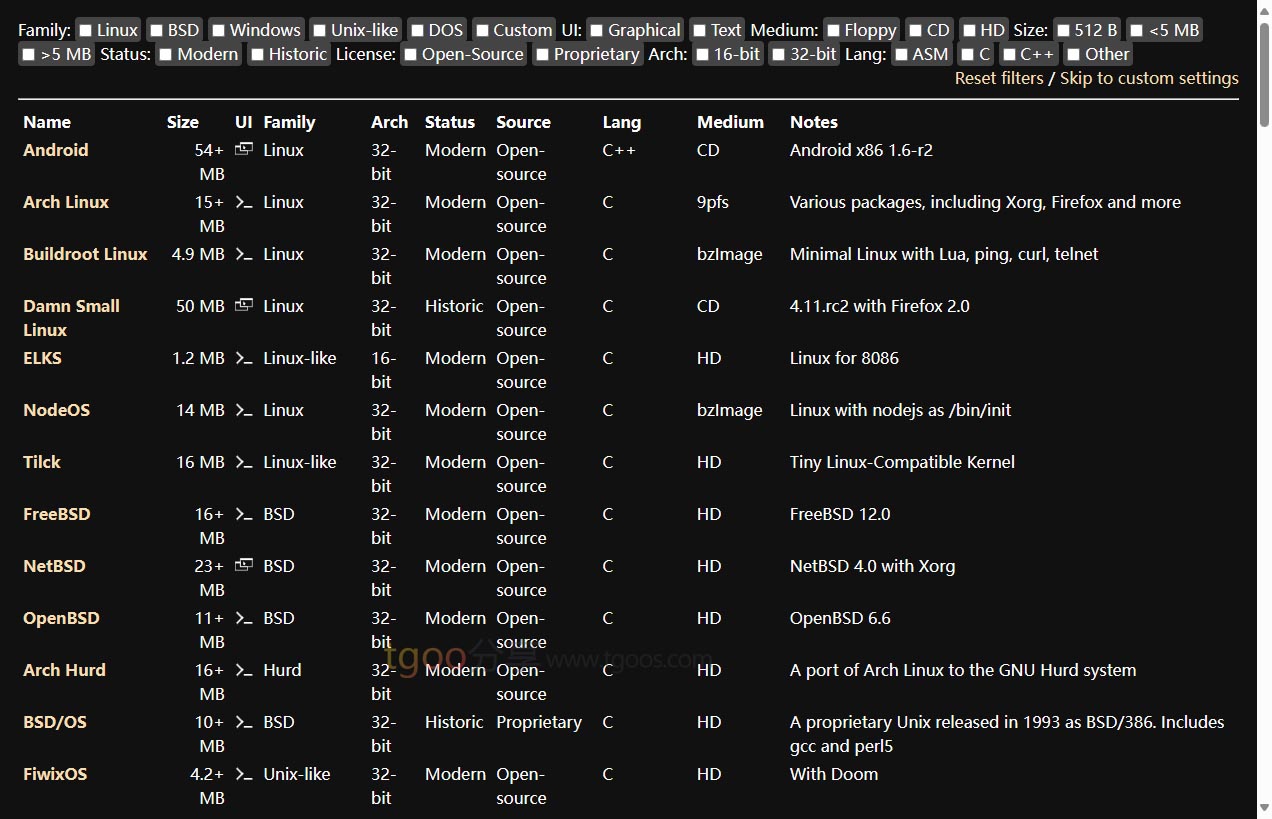Follow the Skip to custom settings link
This screenshot has height=819, width=1272.
(x=1149, y=78)
